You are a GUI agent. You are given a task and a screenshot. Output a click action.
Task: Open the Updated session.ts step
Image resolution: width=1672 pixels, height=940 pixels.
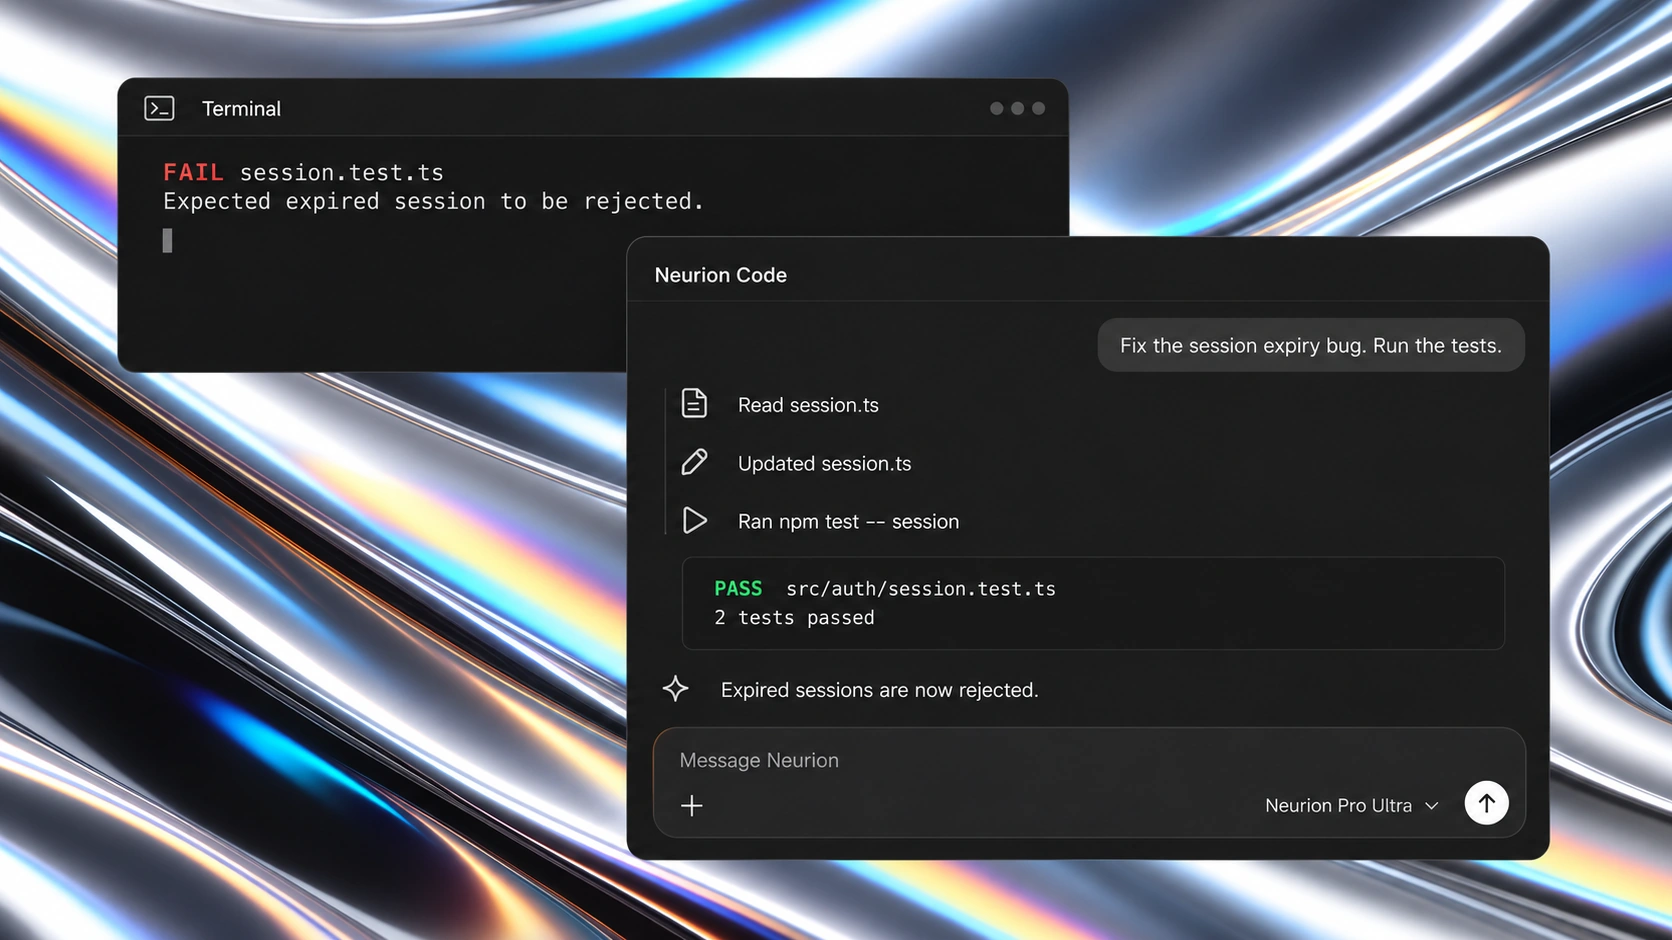[824, 463]
